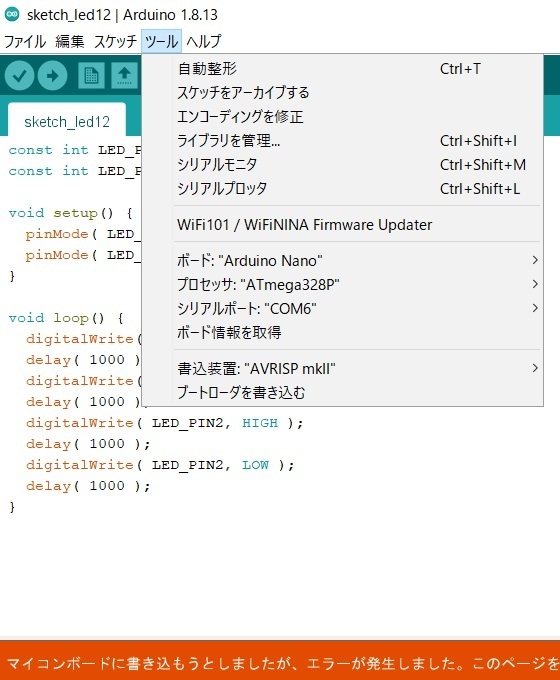Image resolution: width=560 pixels, height=680 pixels.
Task: Select ブートローダを書き込む
Action: [343, 392]
